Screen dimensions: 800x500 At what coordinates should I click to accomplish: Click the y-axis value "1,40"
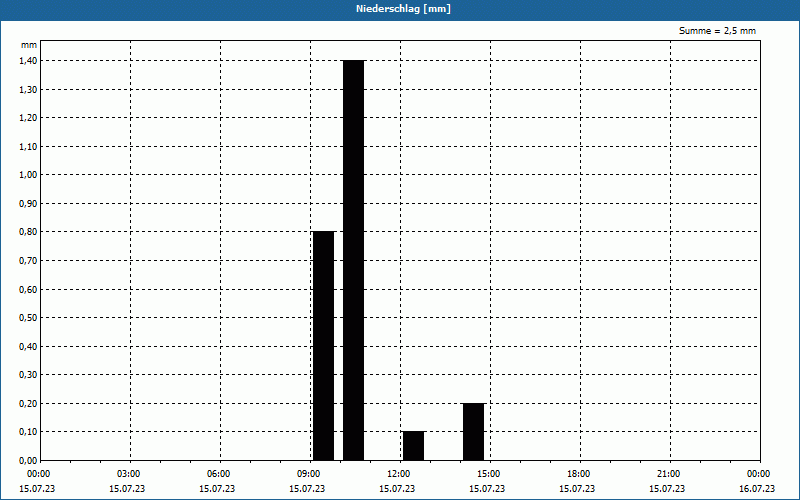[28, 61]
